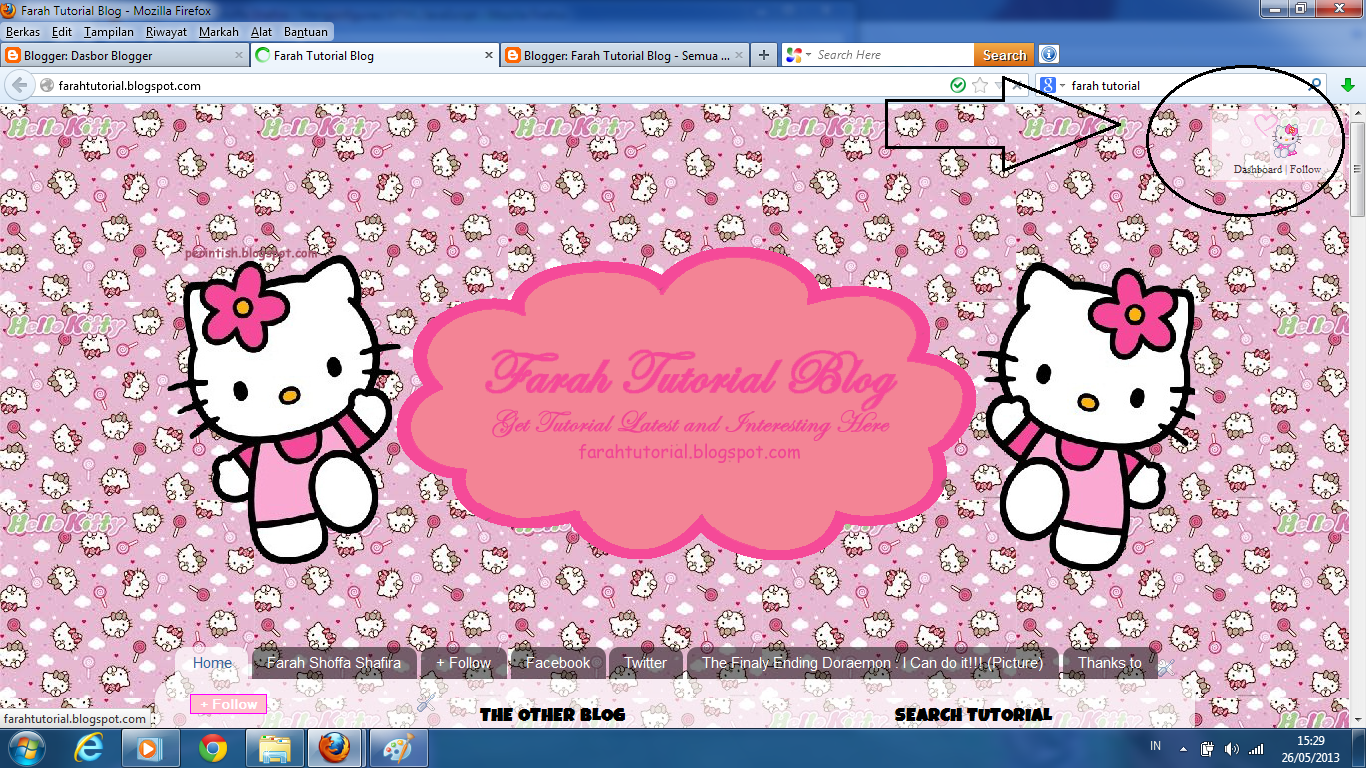Open a new tab with plus button
1366x768 pixels.
click(764, 55)
